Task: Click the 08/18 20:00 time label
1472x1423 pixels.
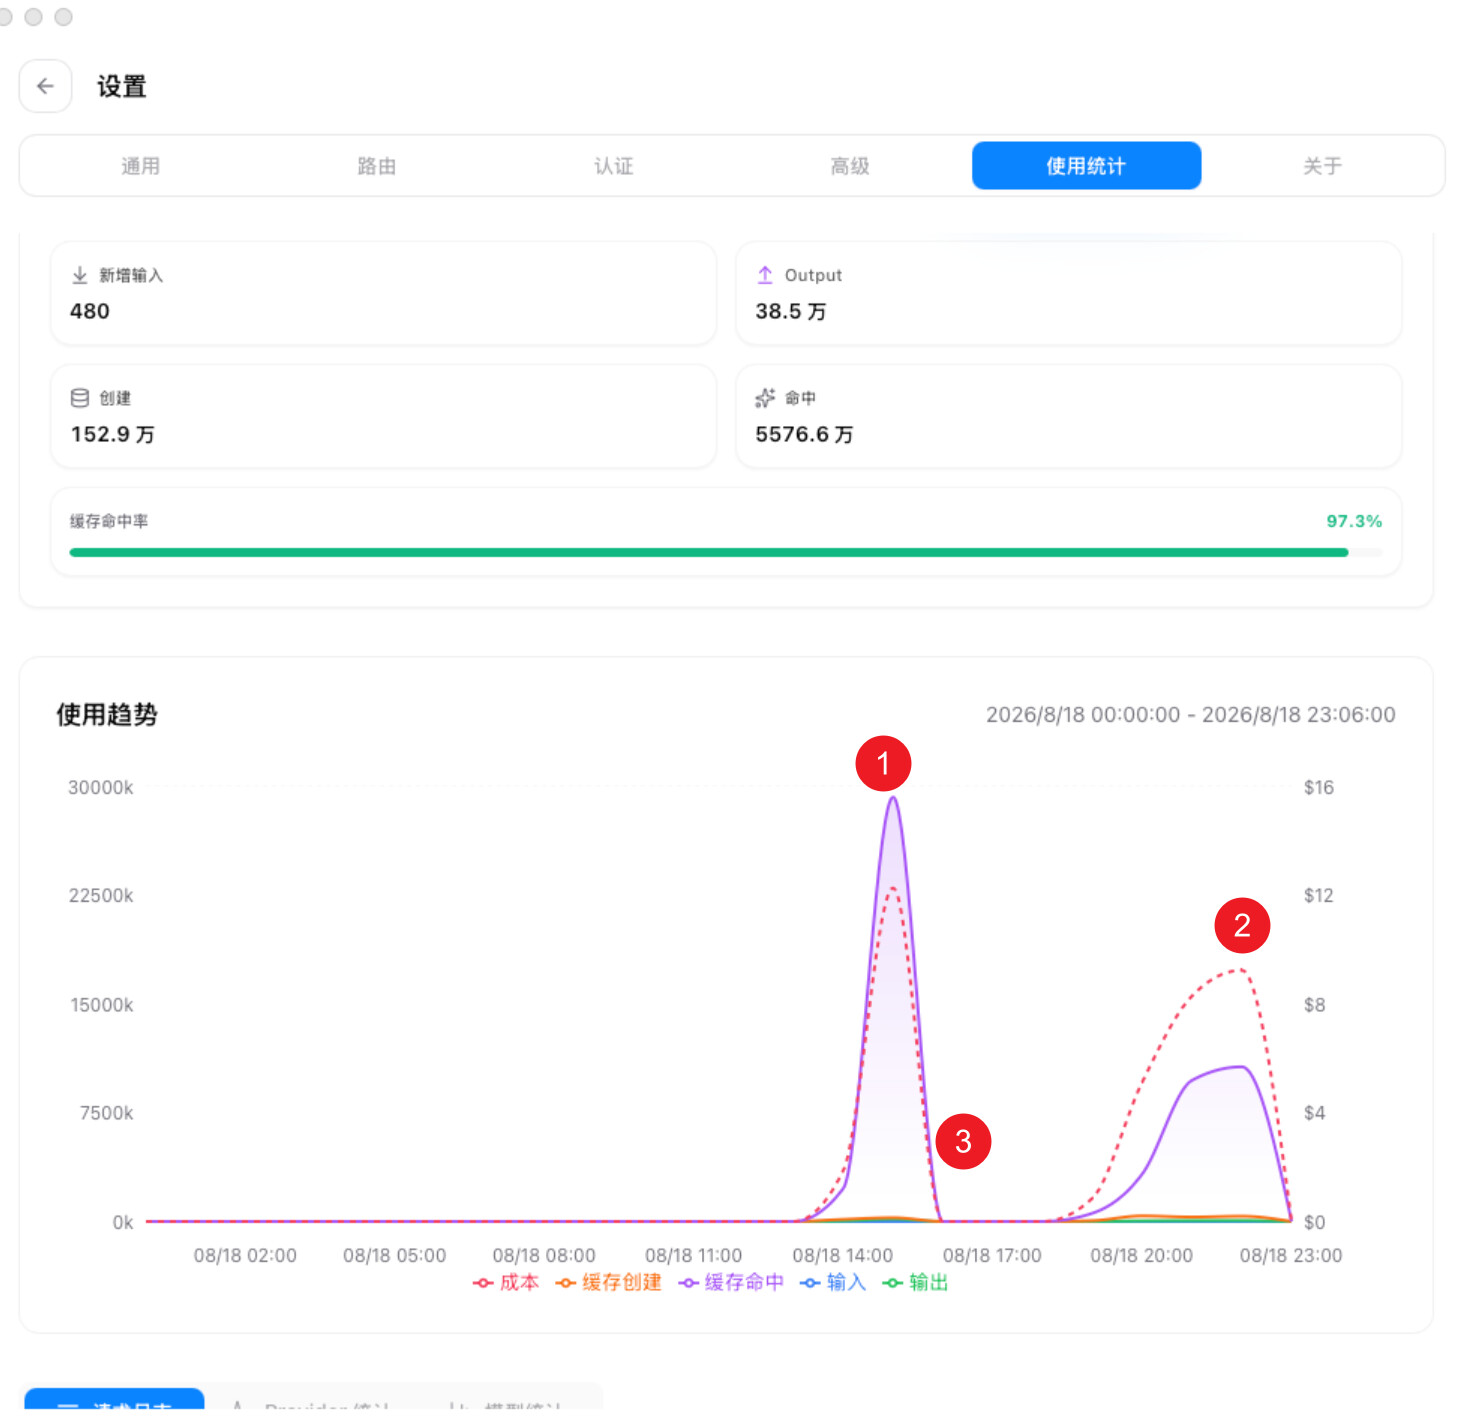Action: click(x=1142, y=1255)
